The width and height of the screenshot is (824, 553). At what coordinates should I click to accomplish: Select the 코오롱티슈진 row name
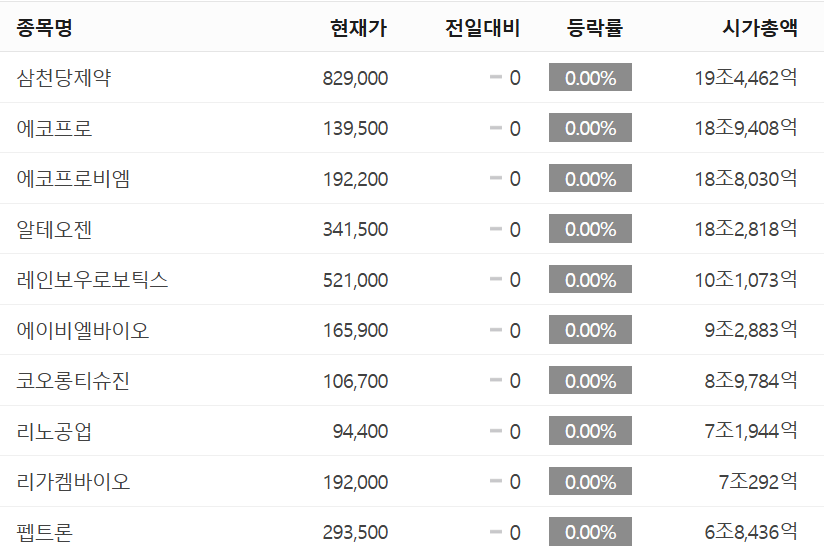[73, 381]
